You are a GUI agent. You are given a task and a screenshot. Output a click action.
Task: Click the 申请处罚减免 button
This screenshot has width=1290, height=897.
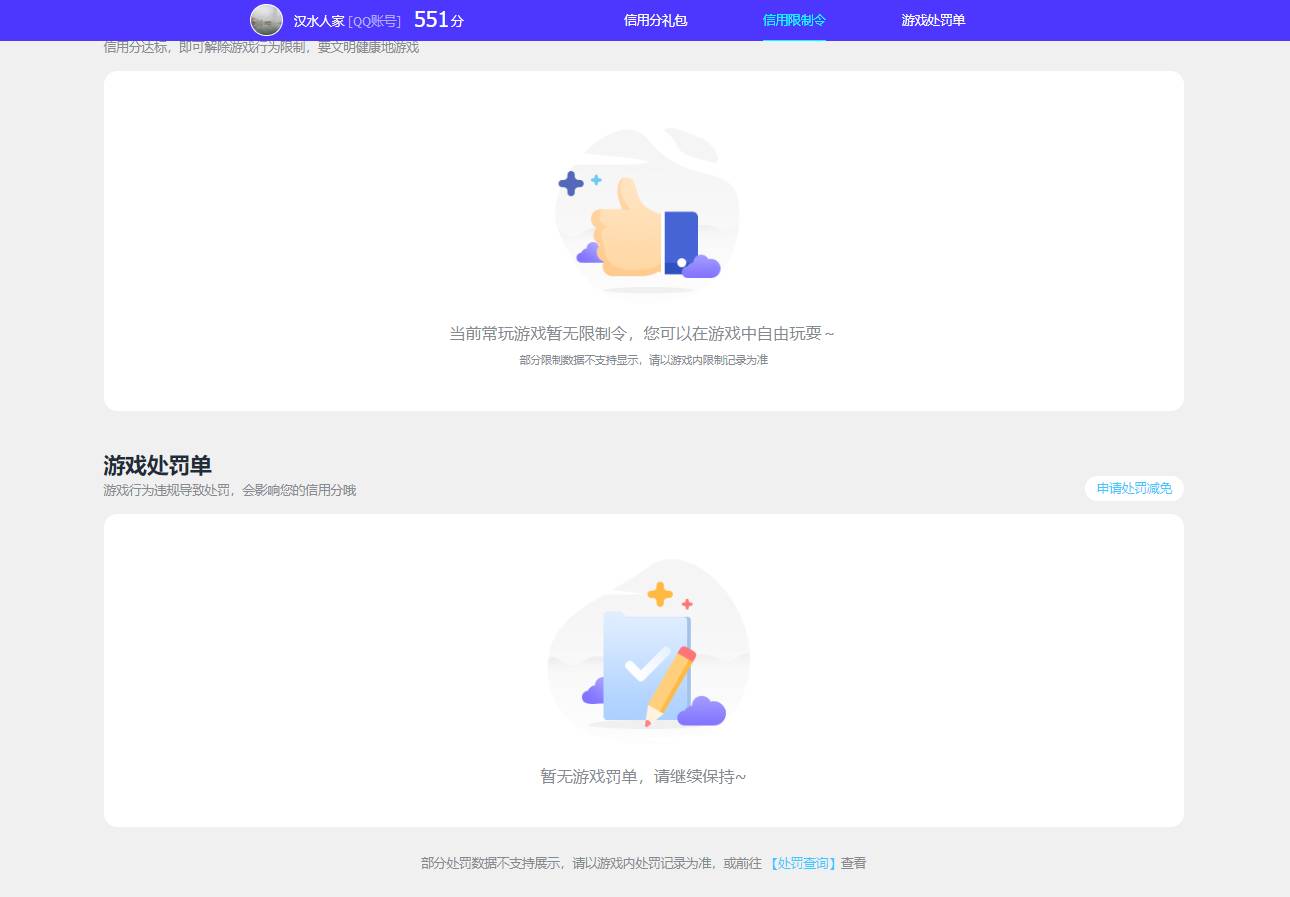click(1133, 489)
